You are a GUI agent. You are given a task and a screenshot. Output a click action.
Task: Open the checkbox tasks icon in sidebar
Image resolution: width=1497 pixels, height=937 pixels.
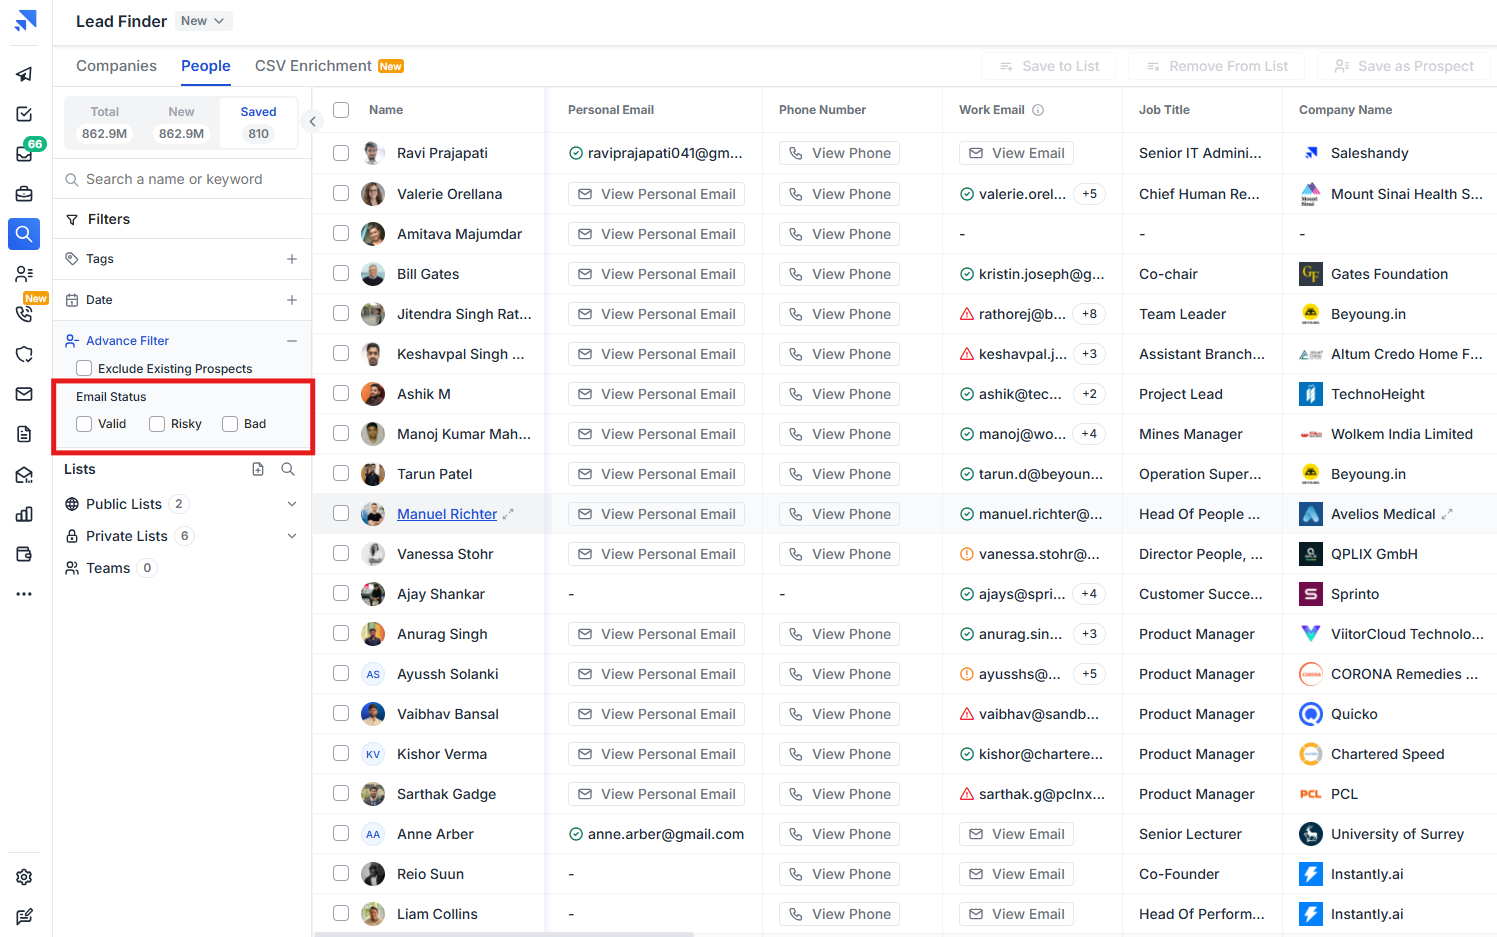24,114
